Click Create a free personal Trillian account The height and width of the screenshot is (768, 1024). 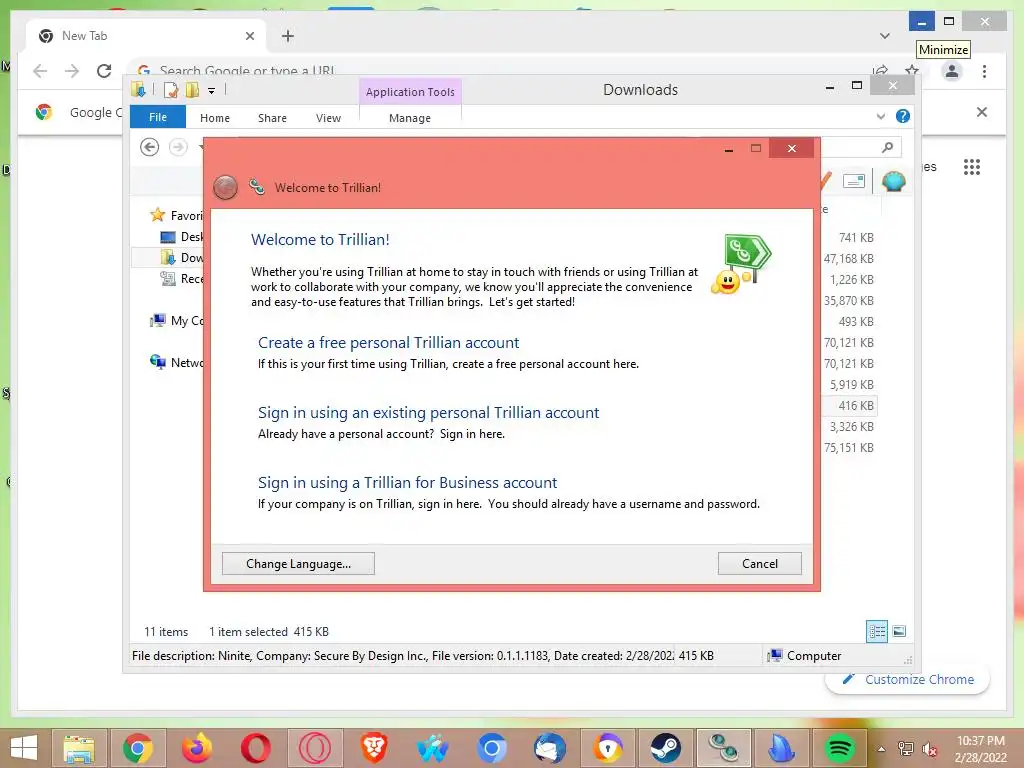click(x=389, y=343)
